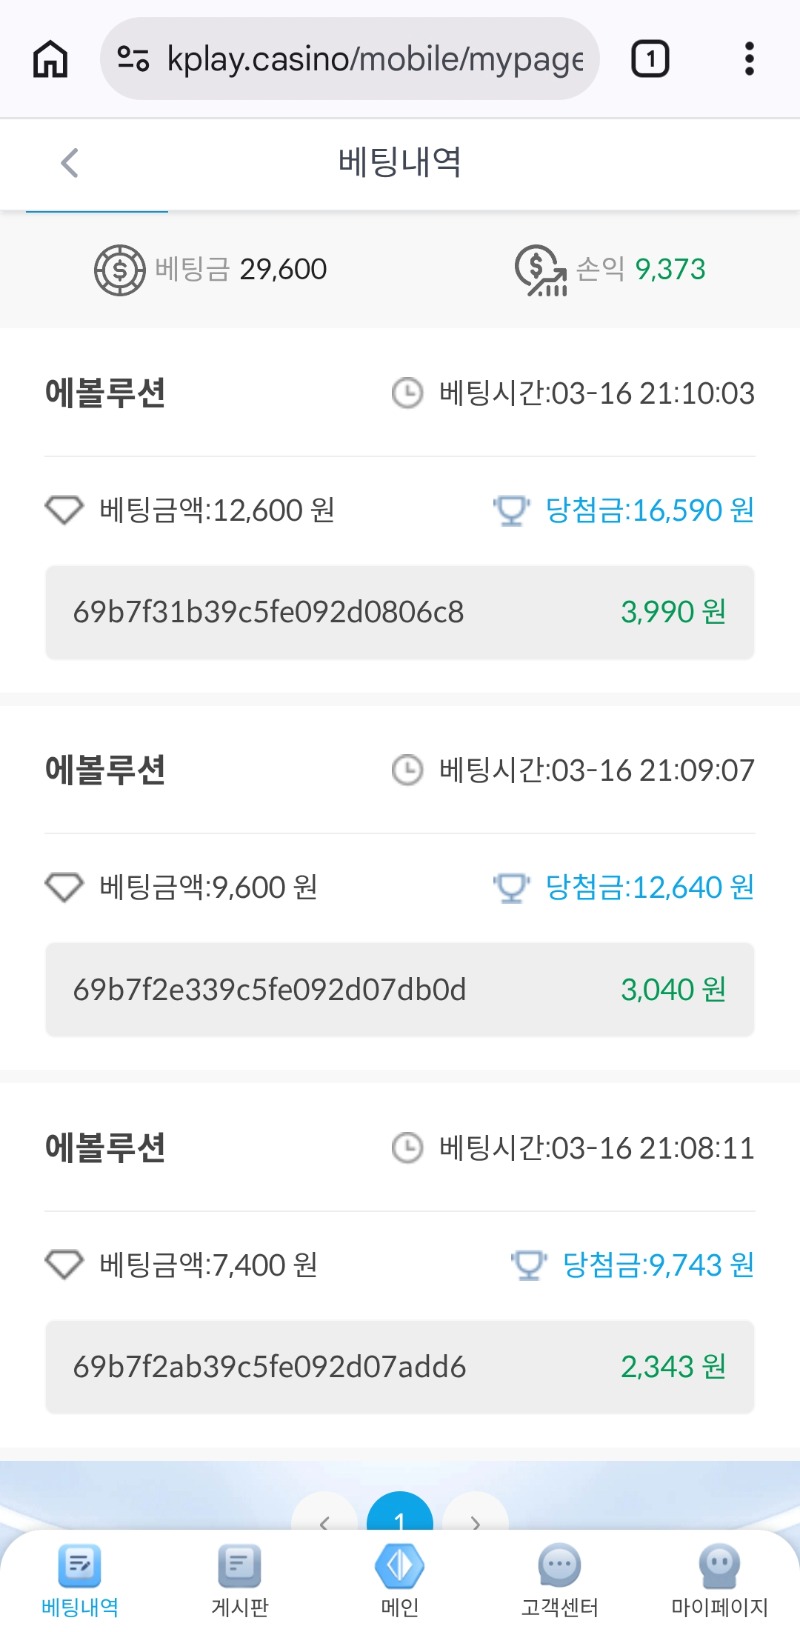Open the browser three-dot menu
This screenshot has width=800, height=1632.
point(749,59)
